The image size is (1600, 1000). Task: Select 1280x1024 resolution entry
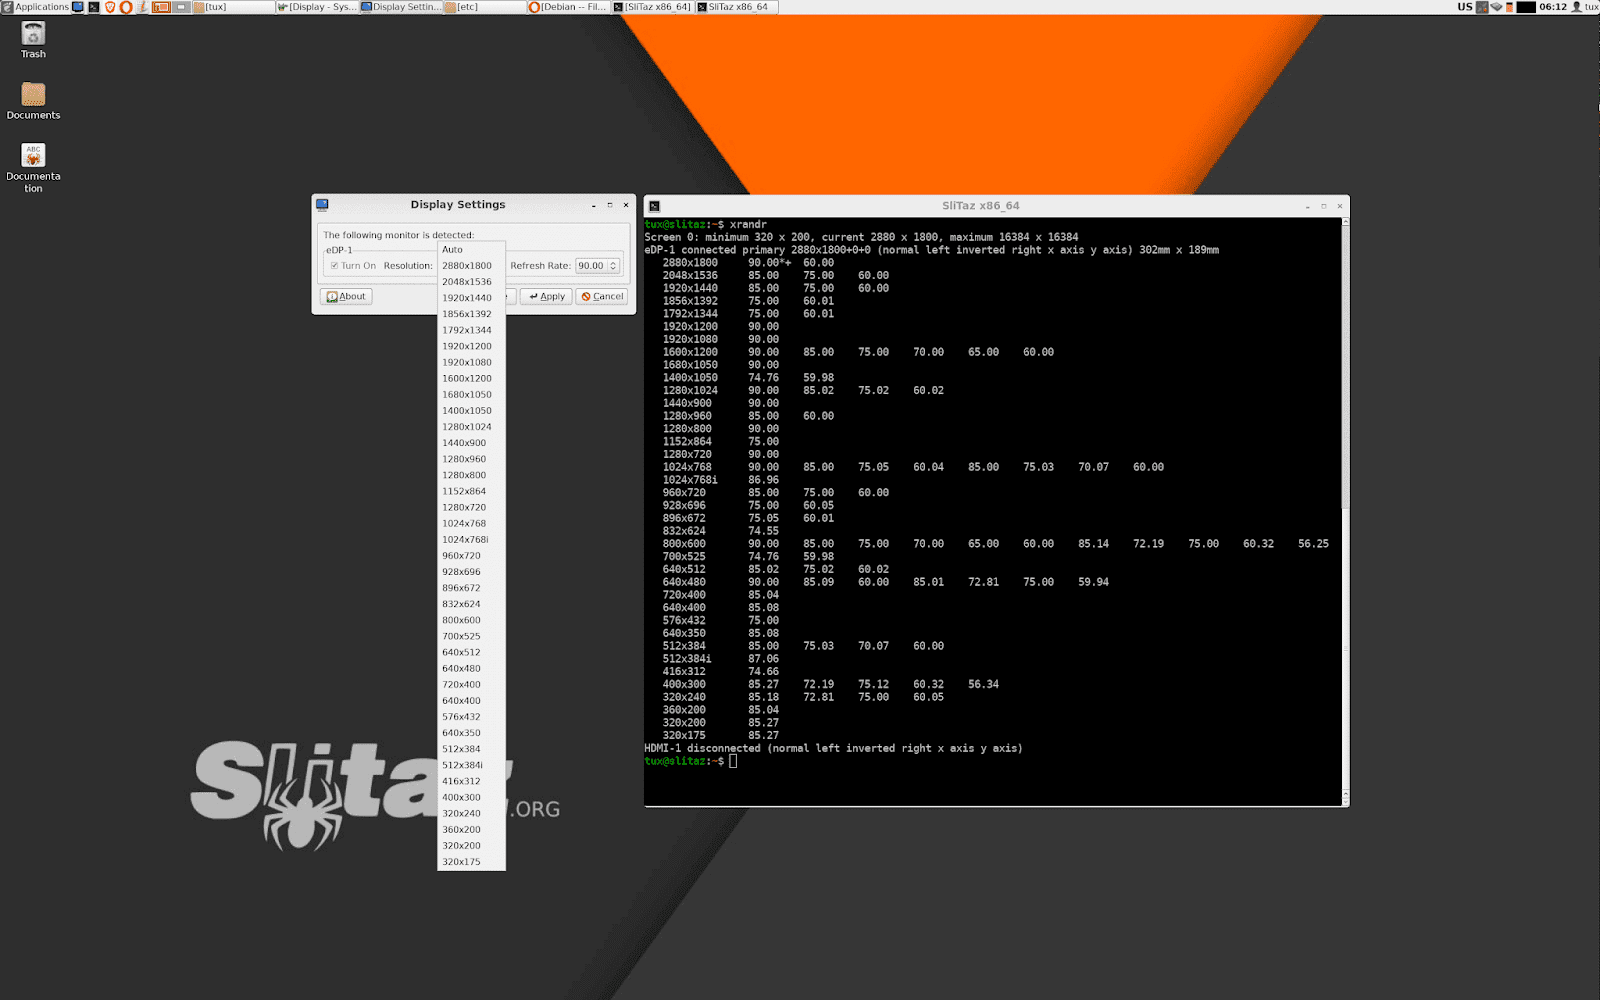[471, 427]
